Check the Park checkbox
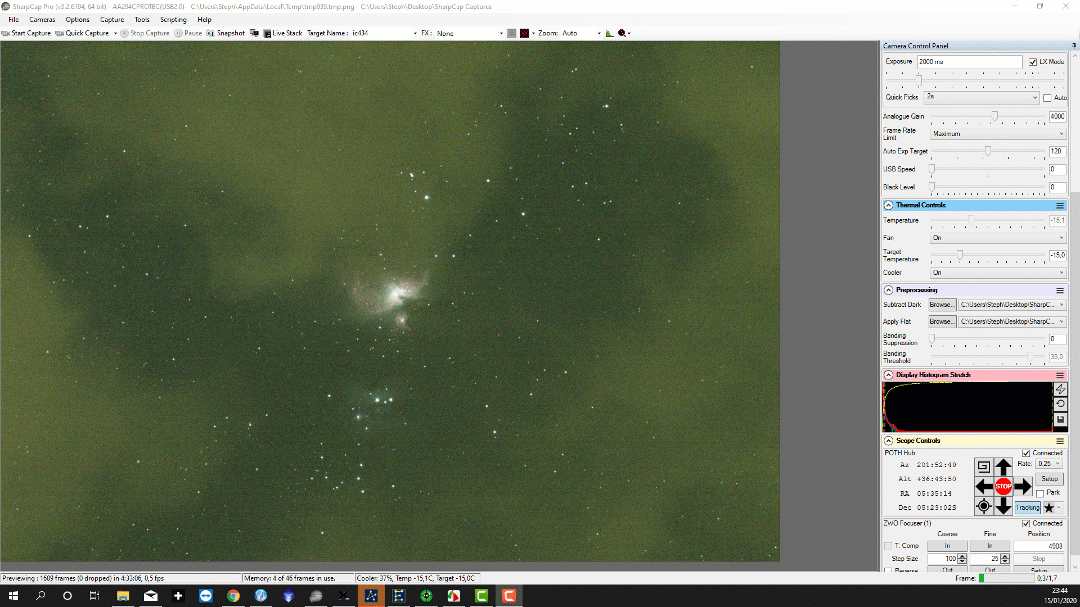 pos(1040,493)
